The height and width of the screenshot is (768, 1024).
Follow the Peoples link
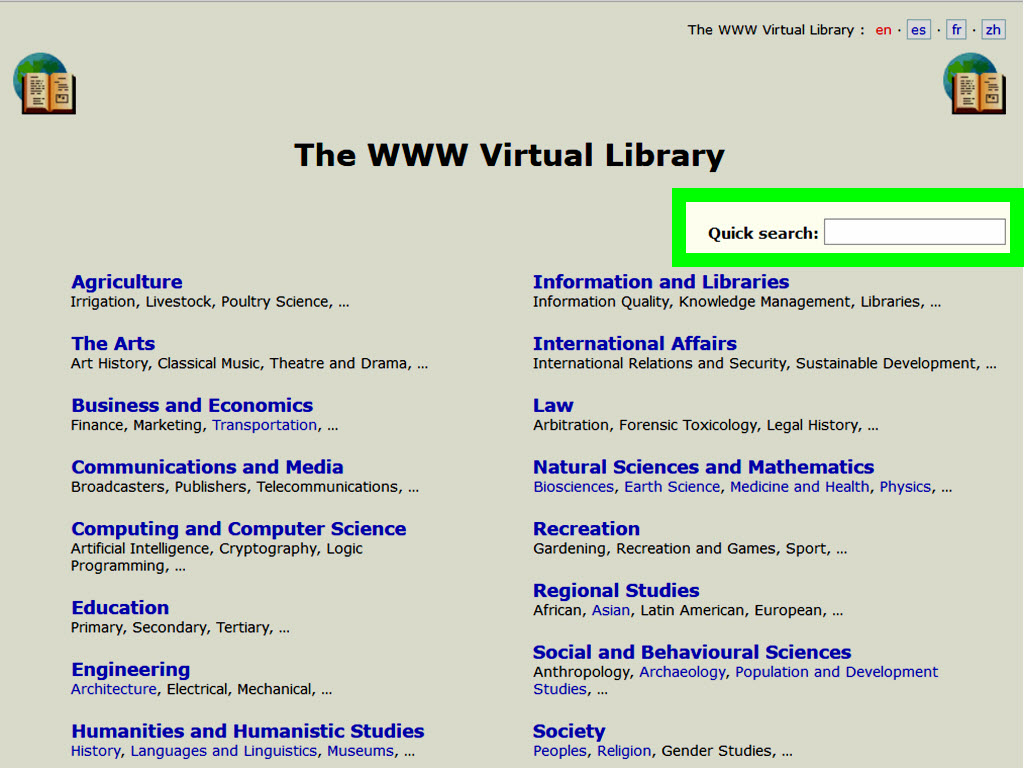560,751
